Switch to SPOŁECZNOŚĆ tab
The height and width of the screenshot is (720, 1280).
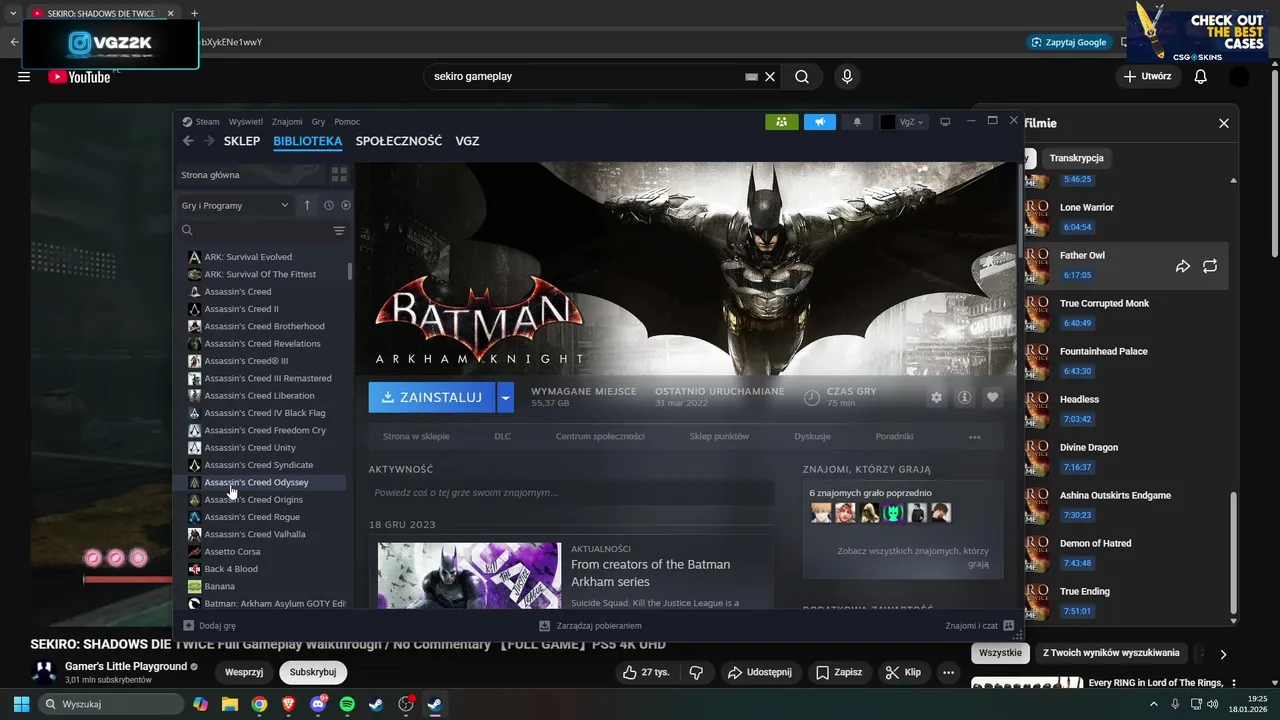coord(399,141)
